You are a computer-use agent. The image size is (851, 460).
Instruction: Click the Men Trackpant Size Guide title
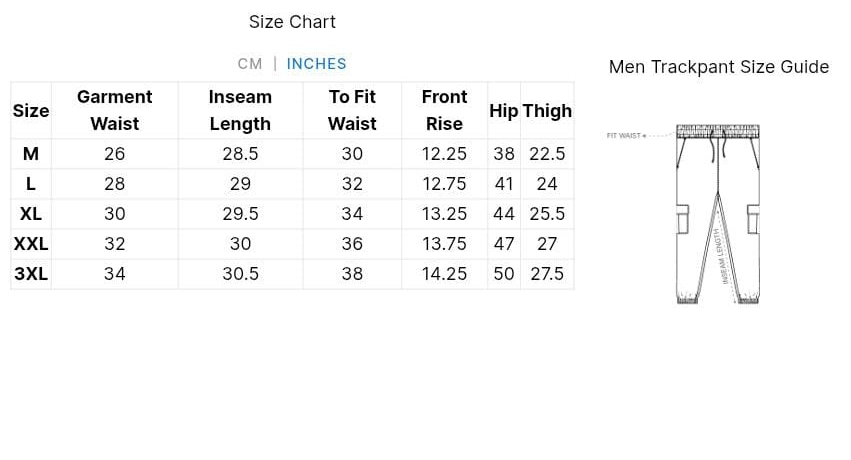click(718, 67)
